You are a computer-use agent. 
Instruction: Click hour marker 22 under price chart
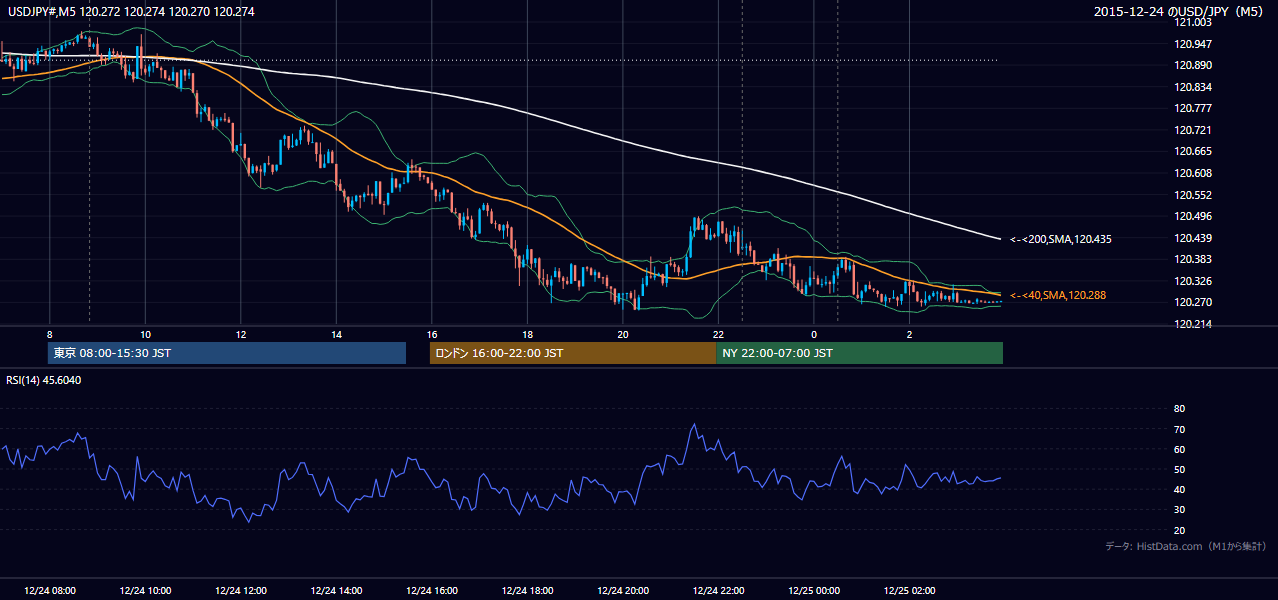point(718,334)
